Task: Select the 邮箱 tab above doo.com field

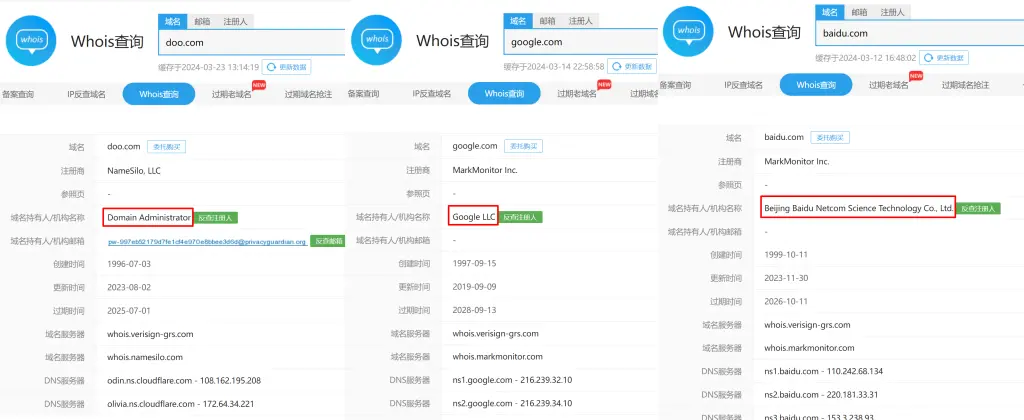Action: point(202,22)
